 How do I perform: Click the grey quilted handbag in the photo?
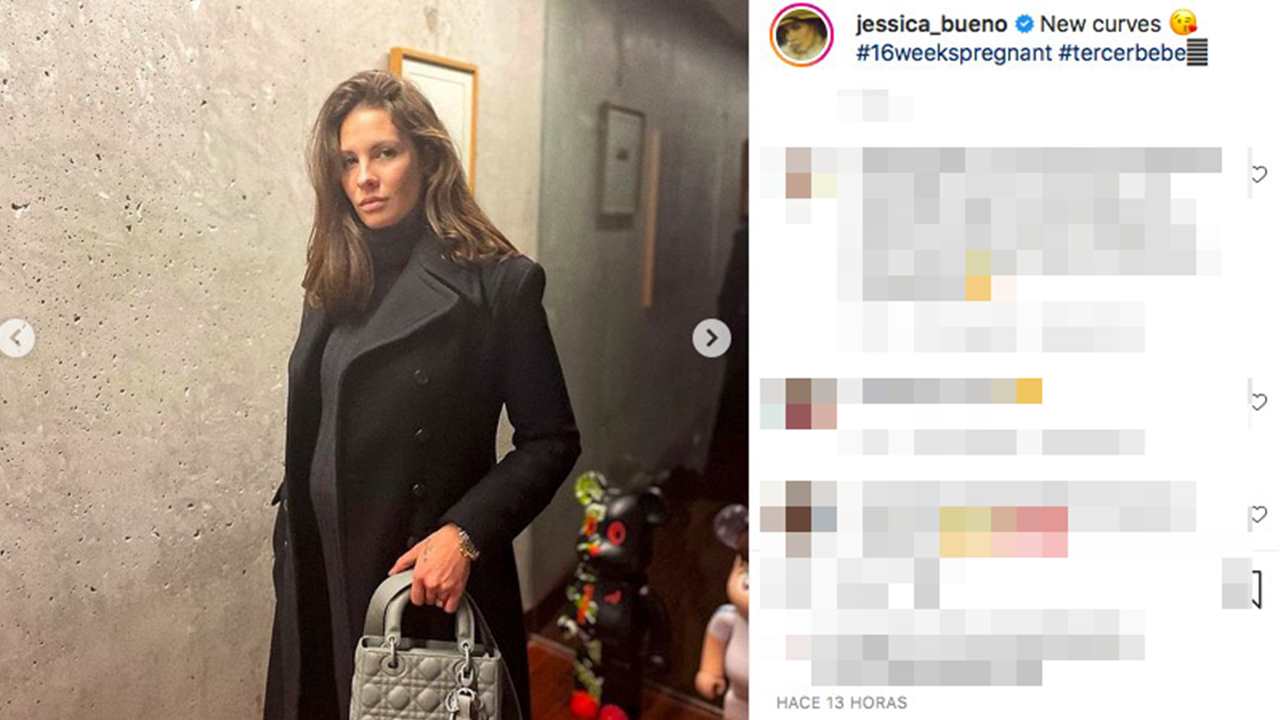click(425, 650)
